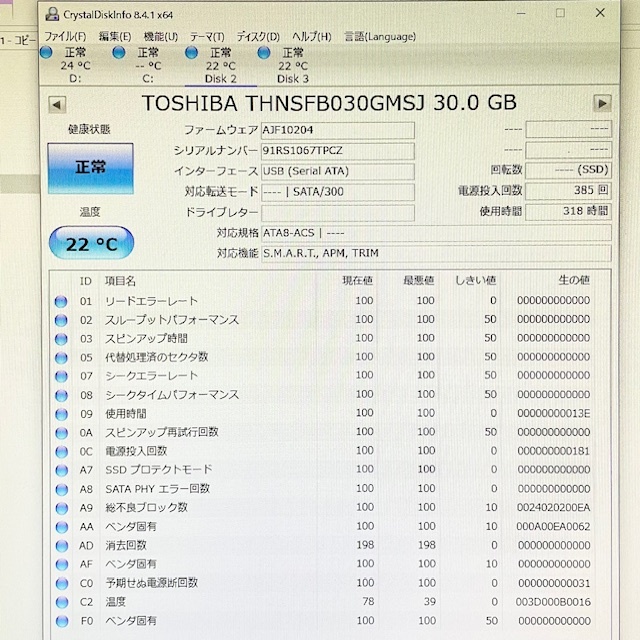
Task: Open the 編集(E) menu
Action: pos(115,37)
